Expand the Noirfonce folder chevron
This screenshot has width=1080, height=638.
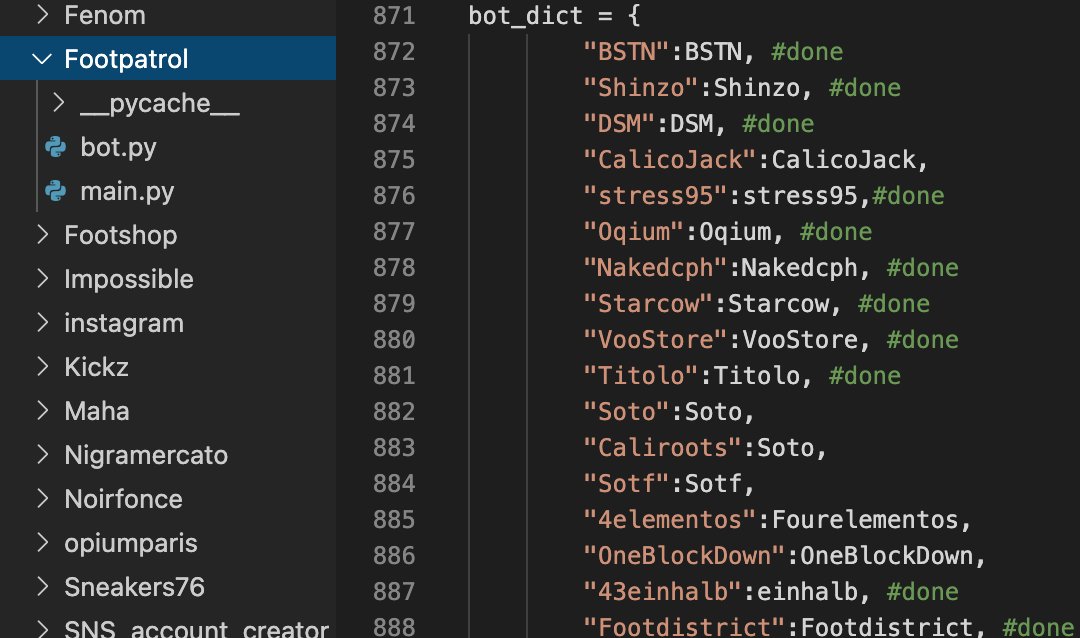pos(43,498)
